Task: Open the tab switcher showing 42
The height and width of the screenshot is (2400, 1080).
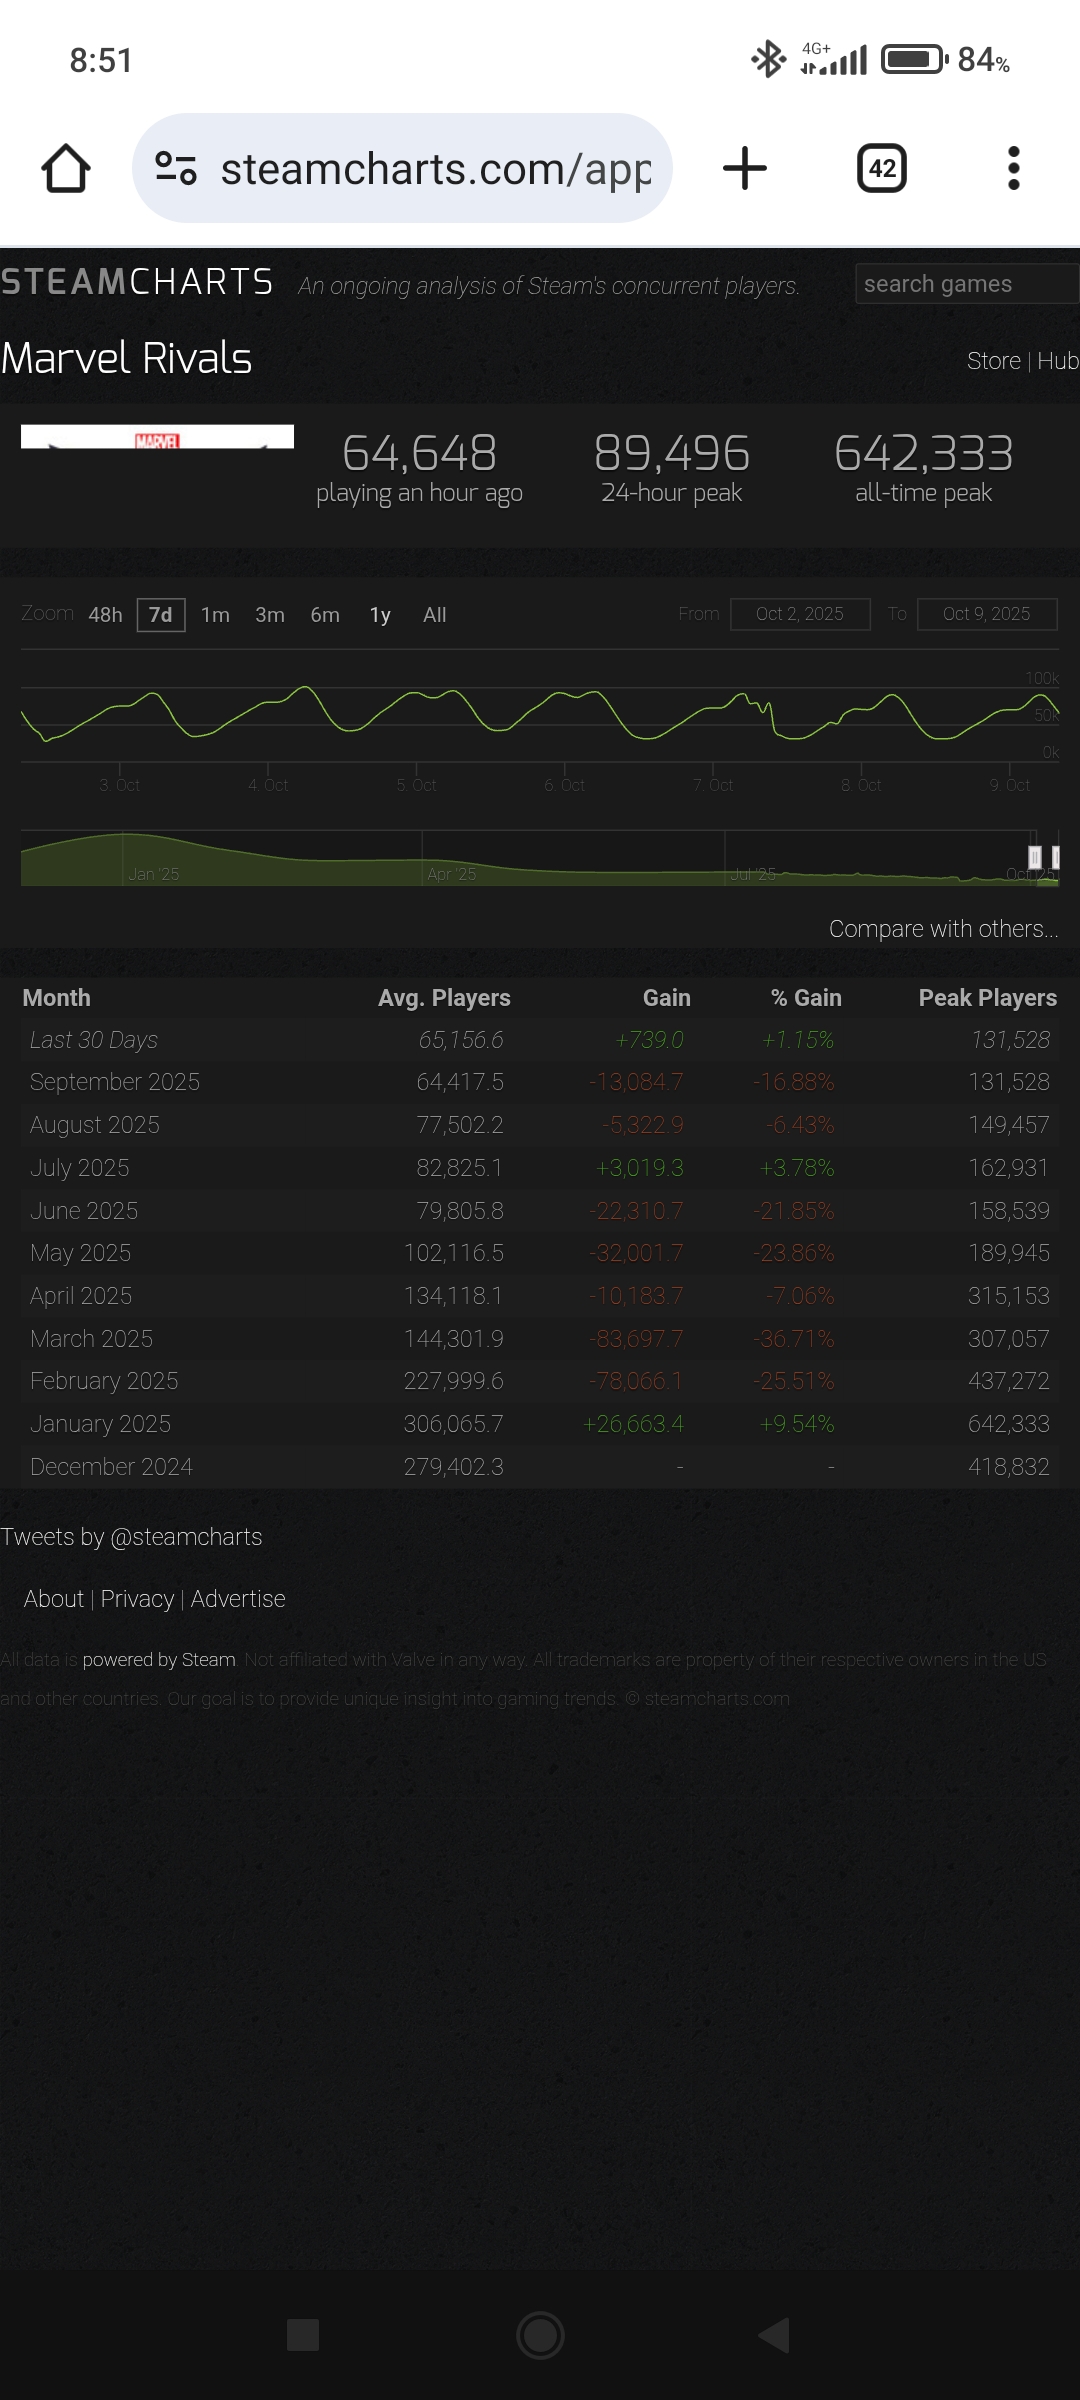Action: [x=882, y=168]
